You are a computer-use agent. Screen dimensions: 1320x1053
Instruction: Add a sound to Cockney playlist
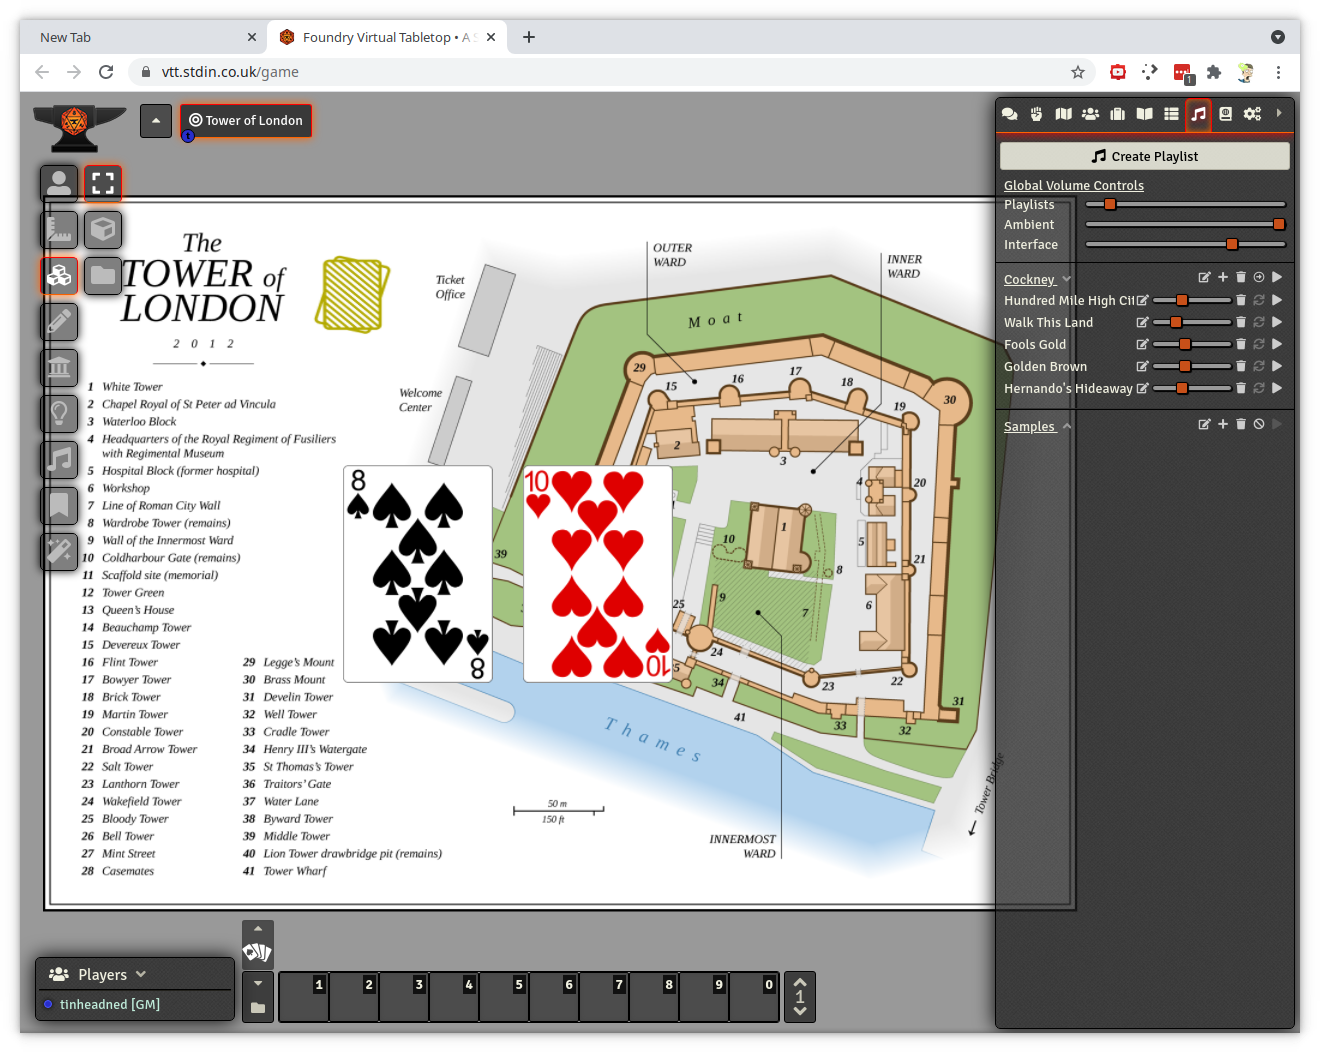(x=1222, y=278)
